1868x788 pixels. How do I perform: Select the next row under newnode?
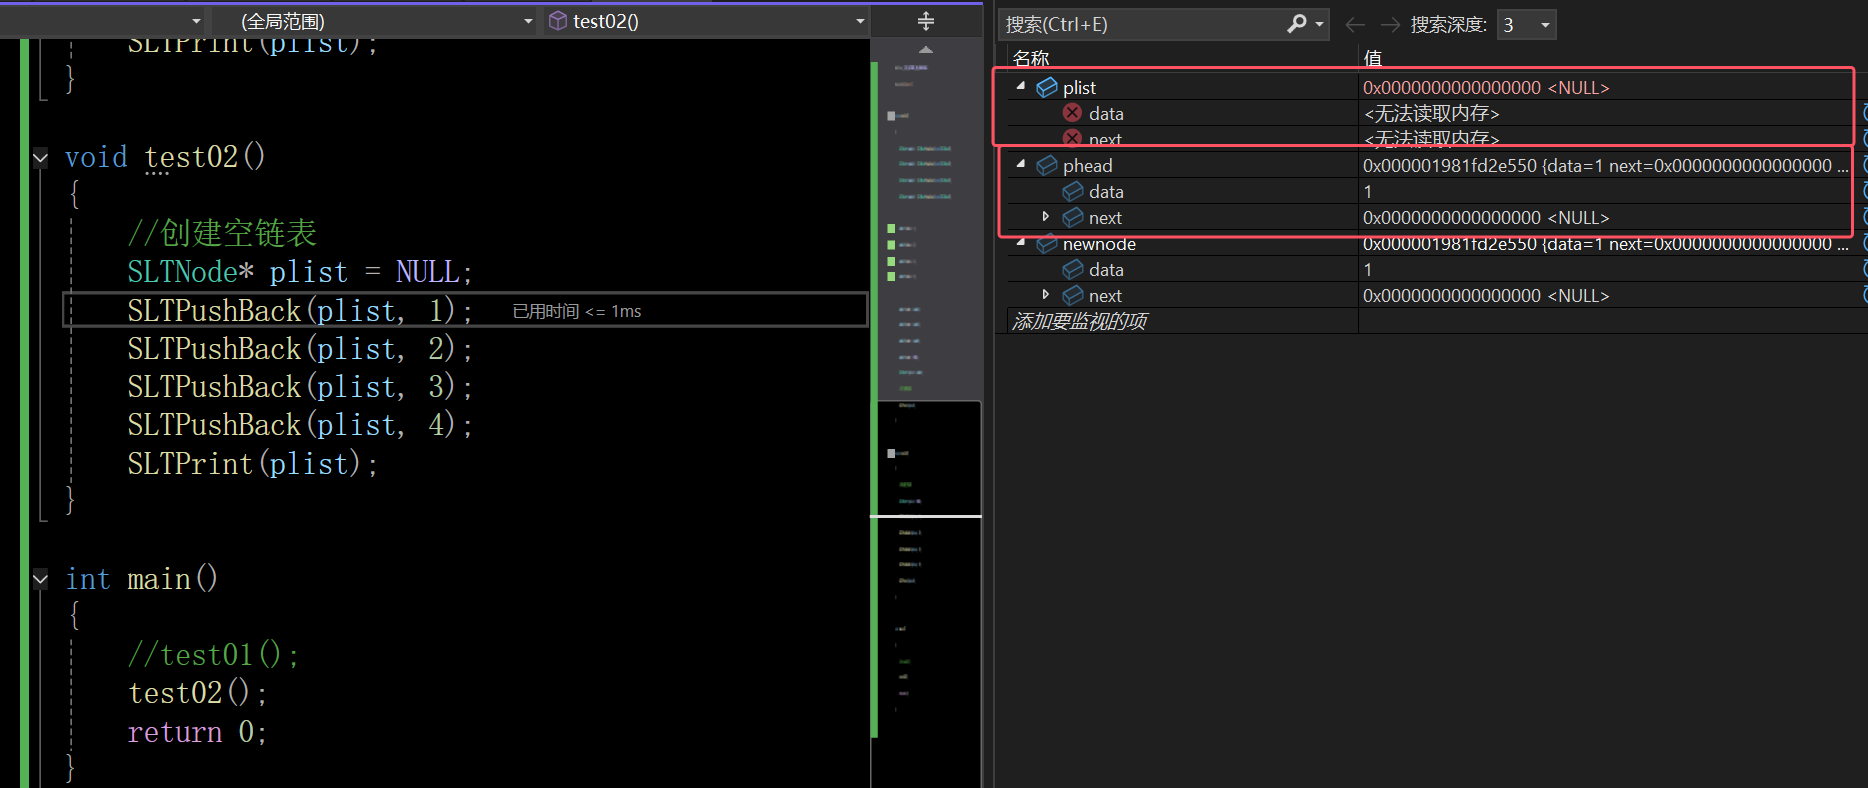click(x=1431, y=295)
